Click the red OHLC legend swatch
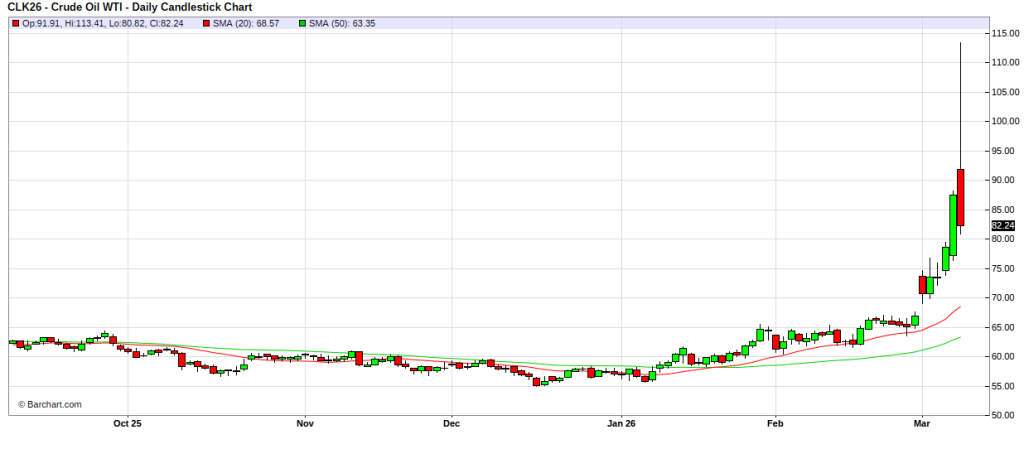Viewport: 1024px width, 449px height. tap(15, 23)
